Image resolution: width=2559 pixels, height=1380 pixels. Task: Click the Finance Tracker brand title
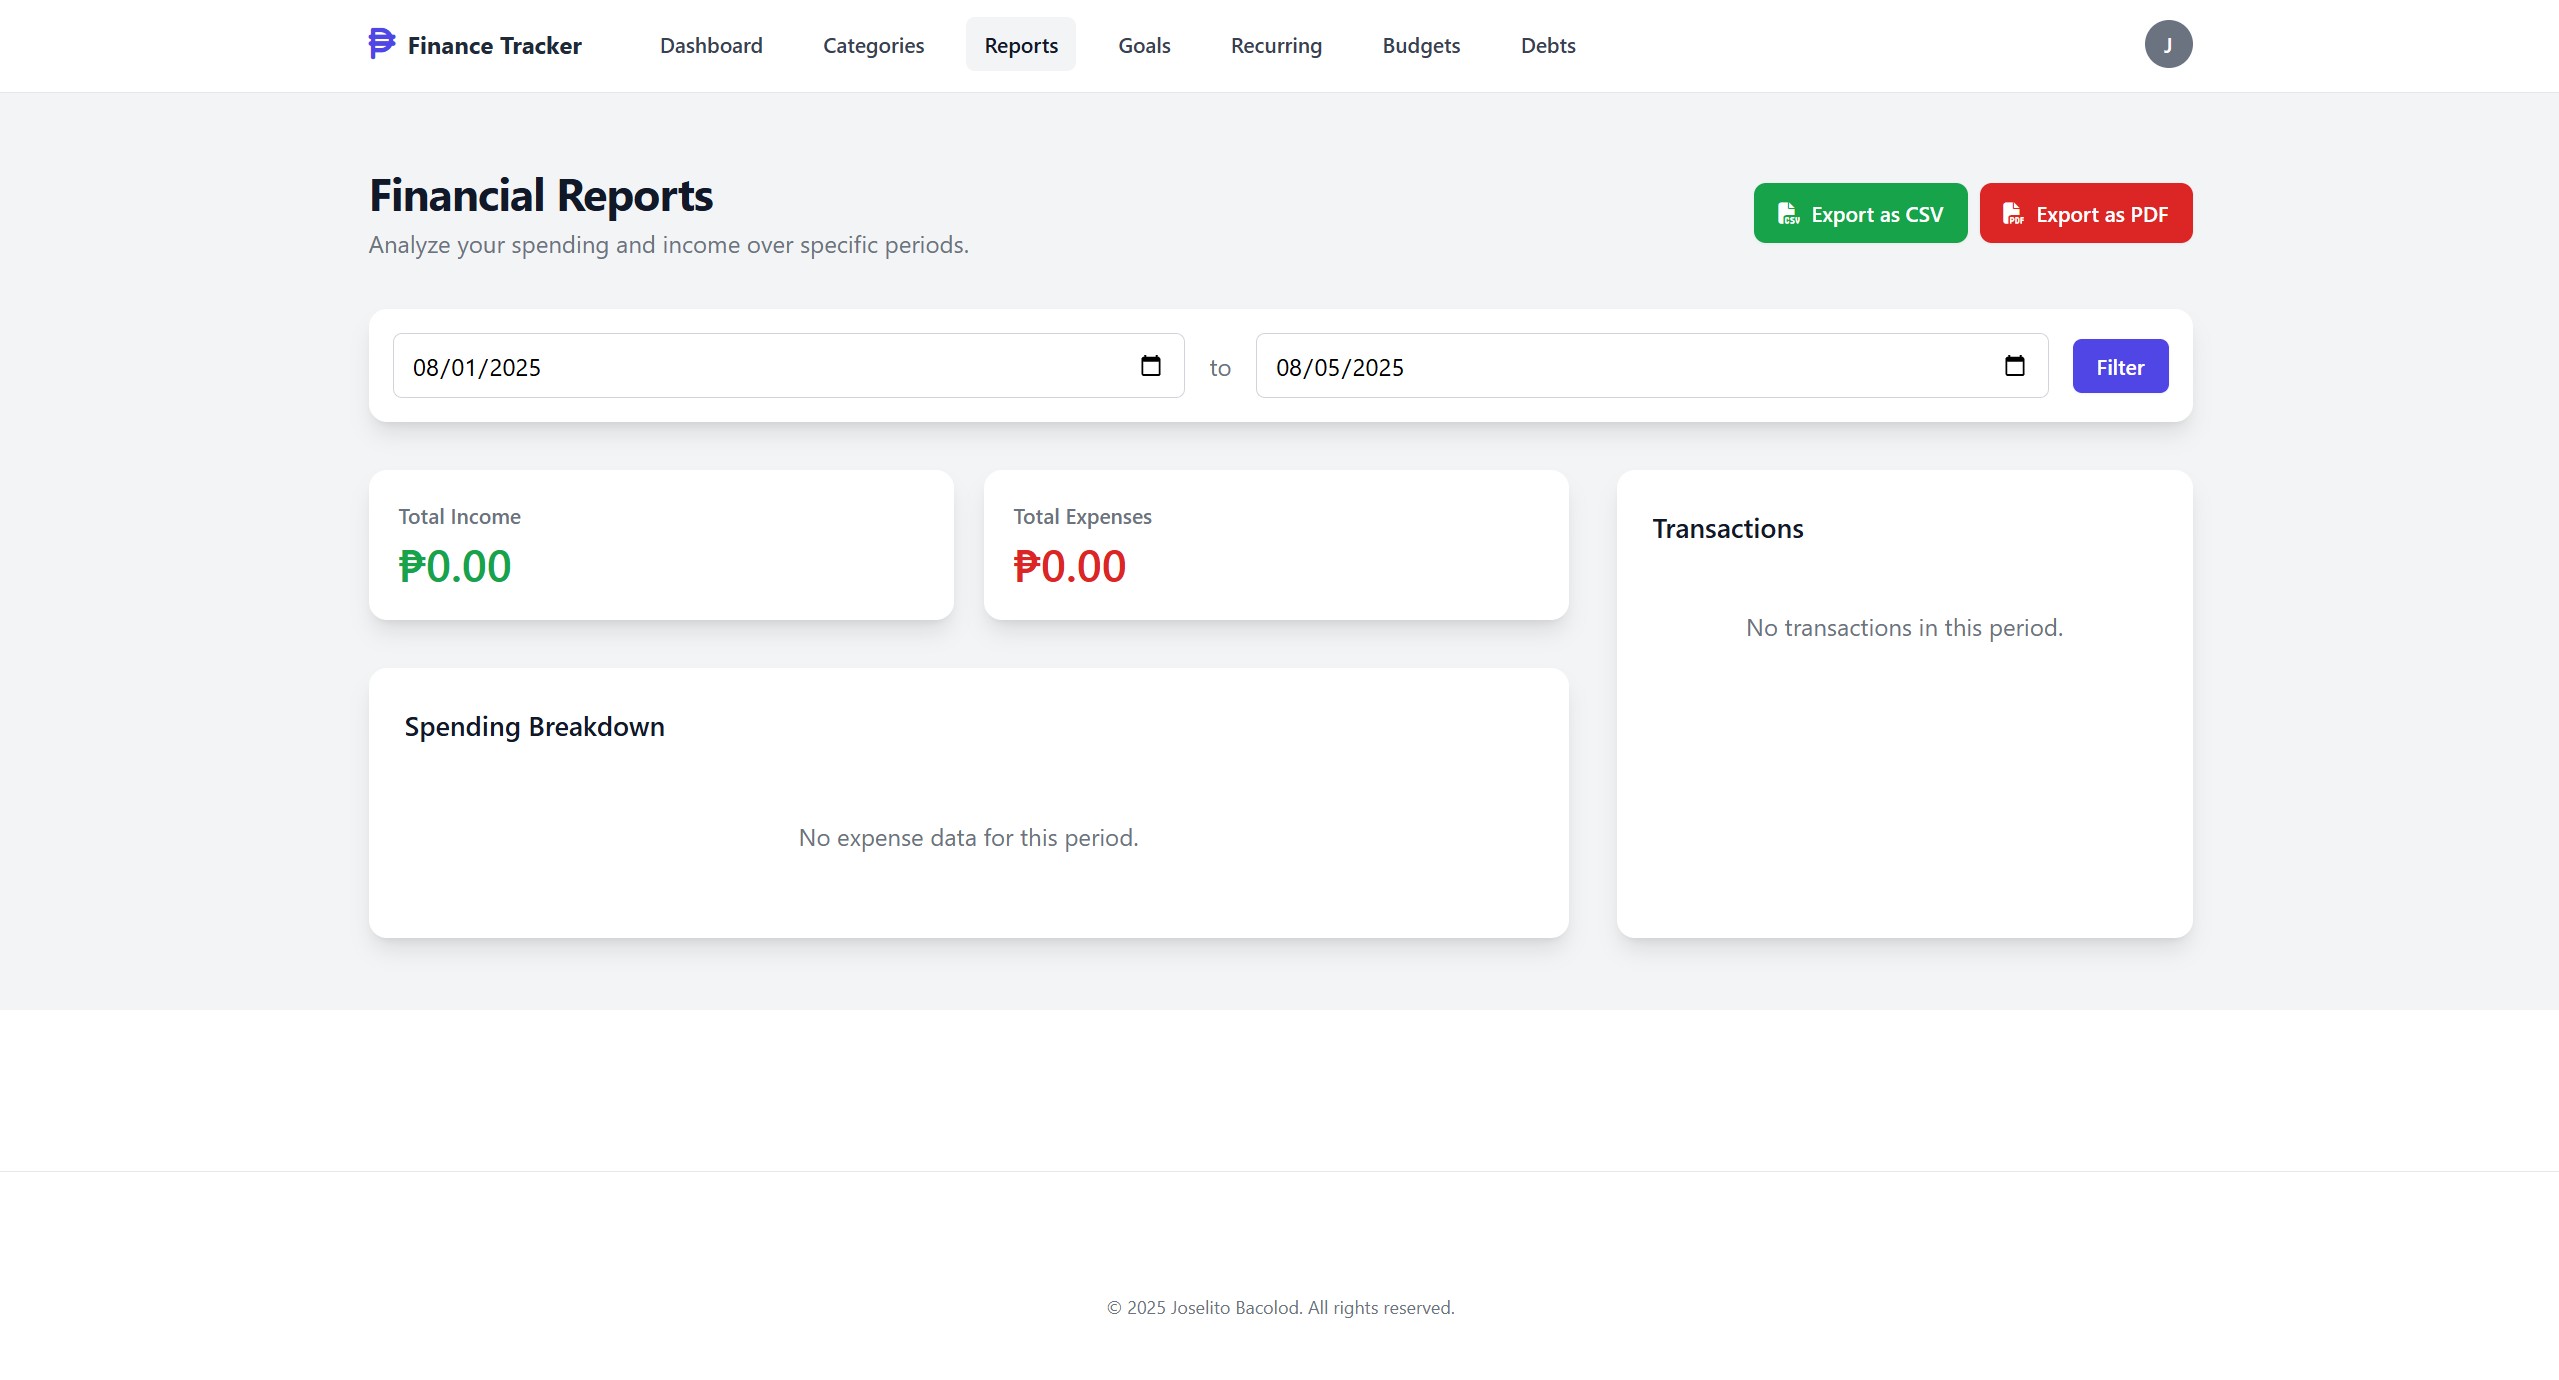click(x=494, y=46)
